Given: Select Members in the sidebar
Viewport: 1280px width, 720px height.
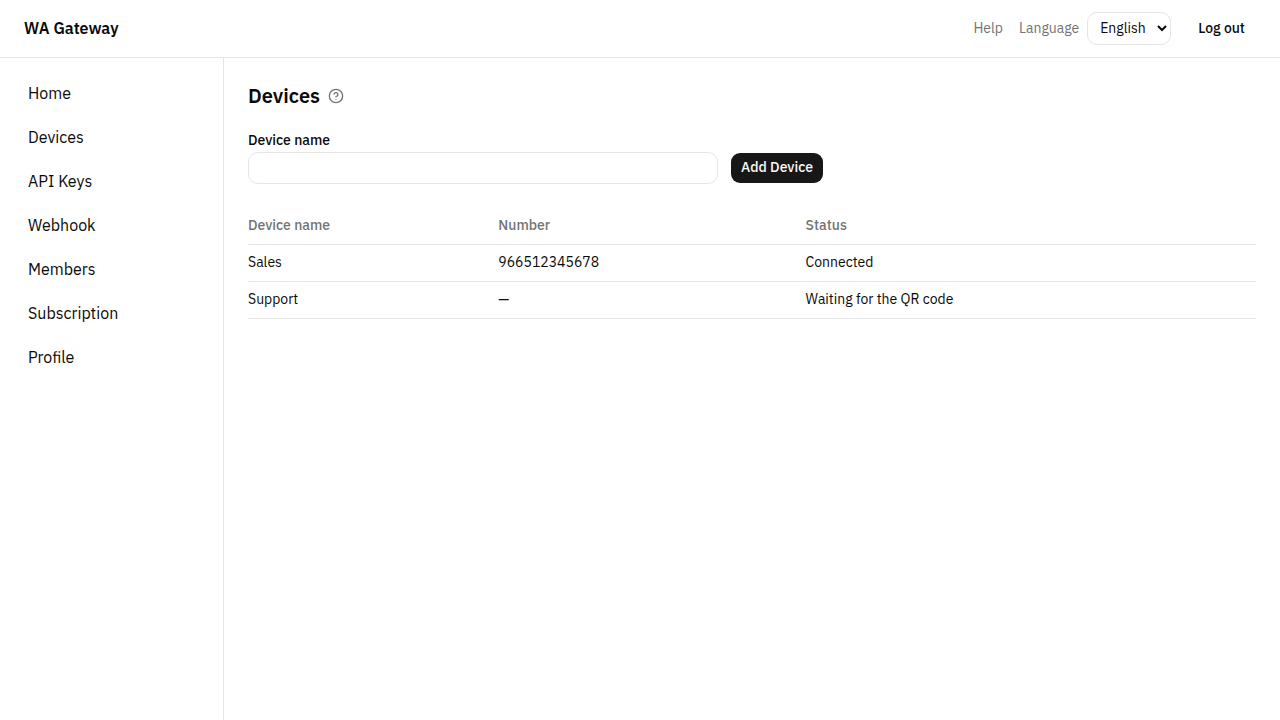Looking at the screenshot, I should coord(62,269).
